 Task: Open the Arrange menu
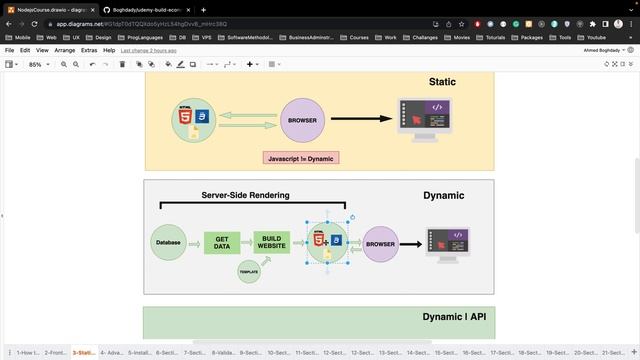coord(64,50)
